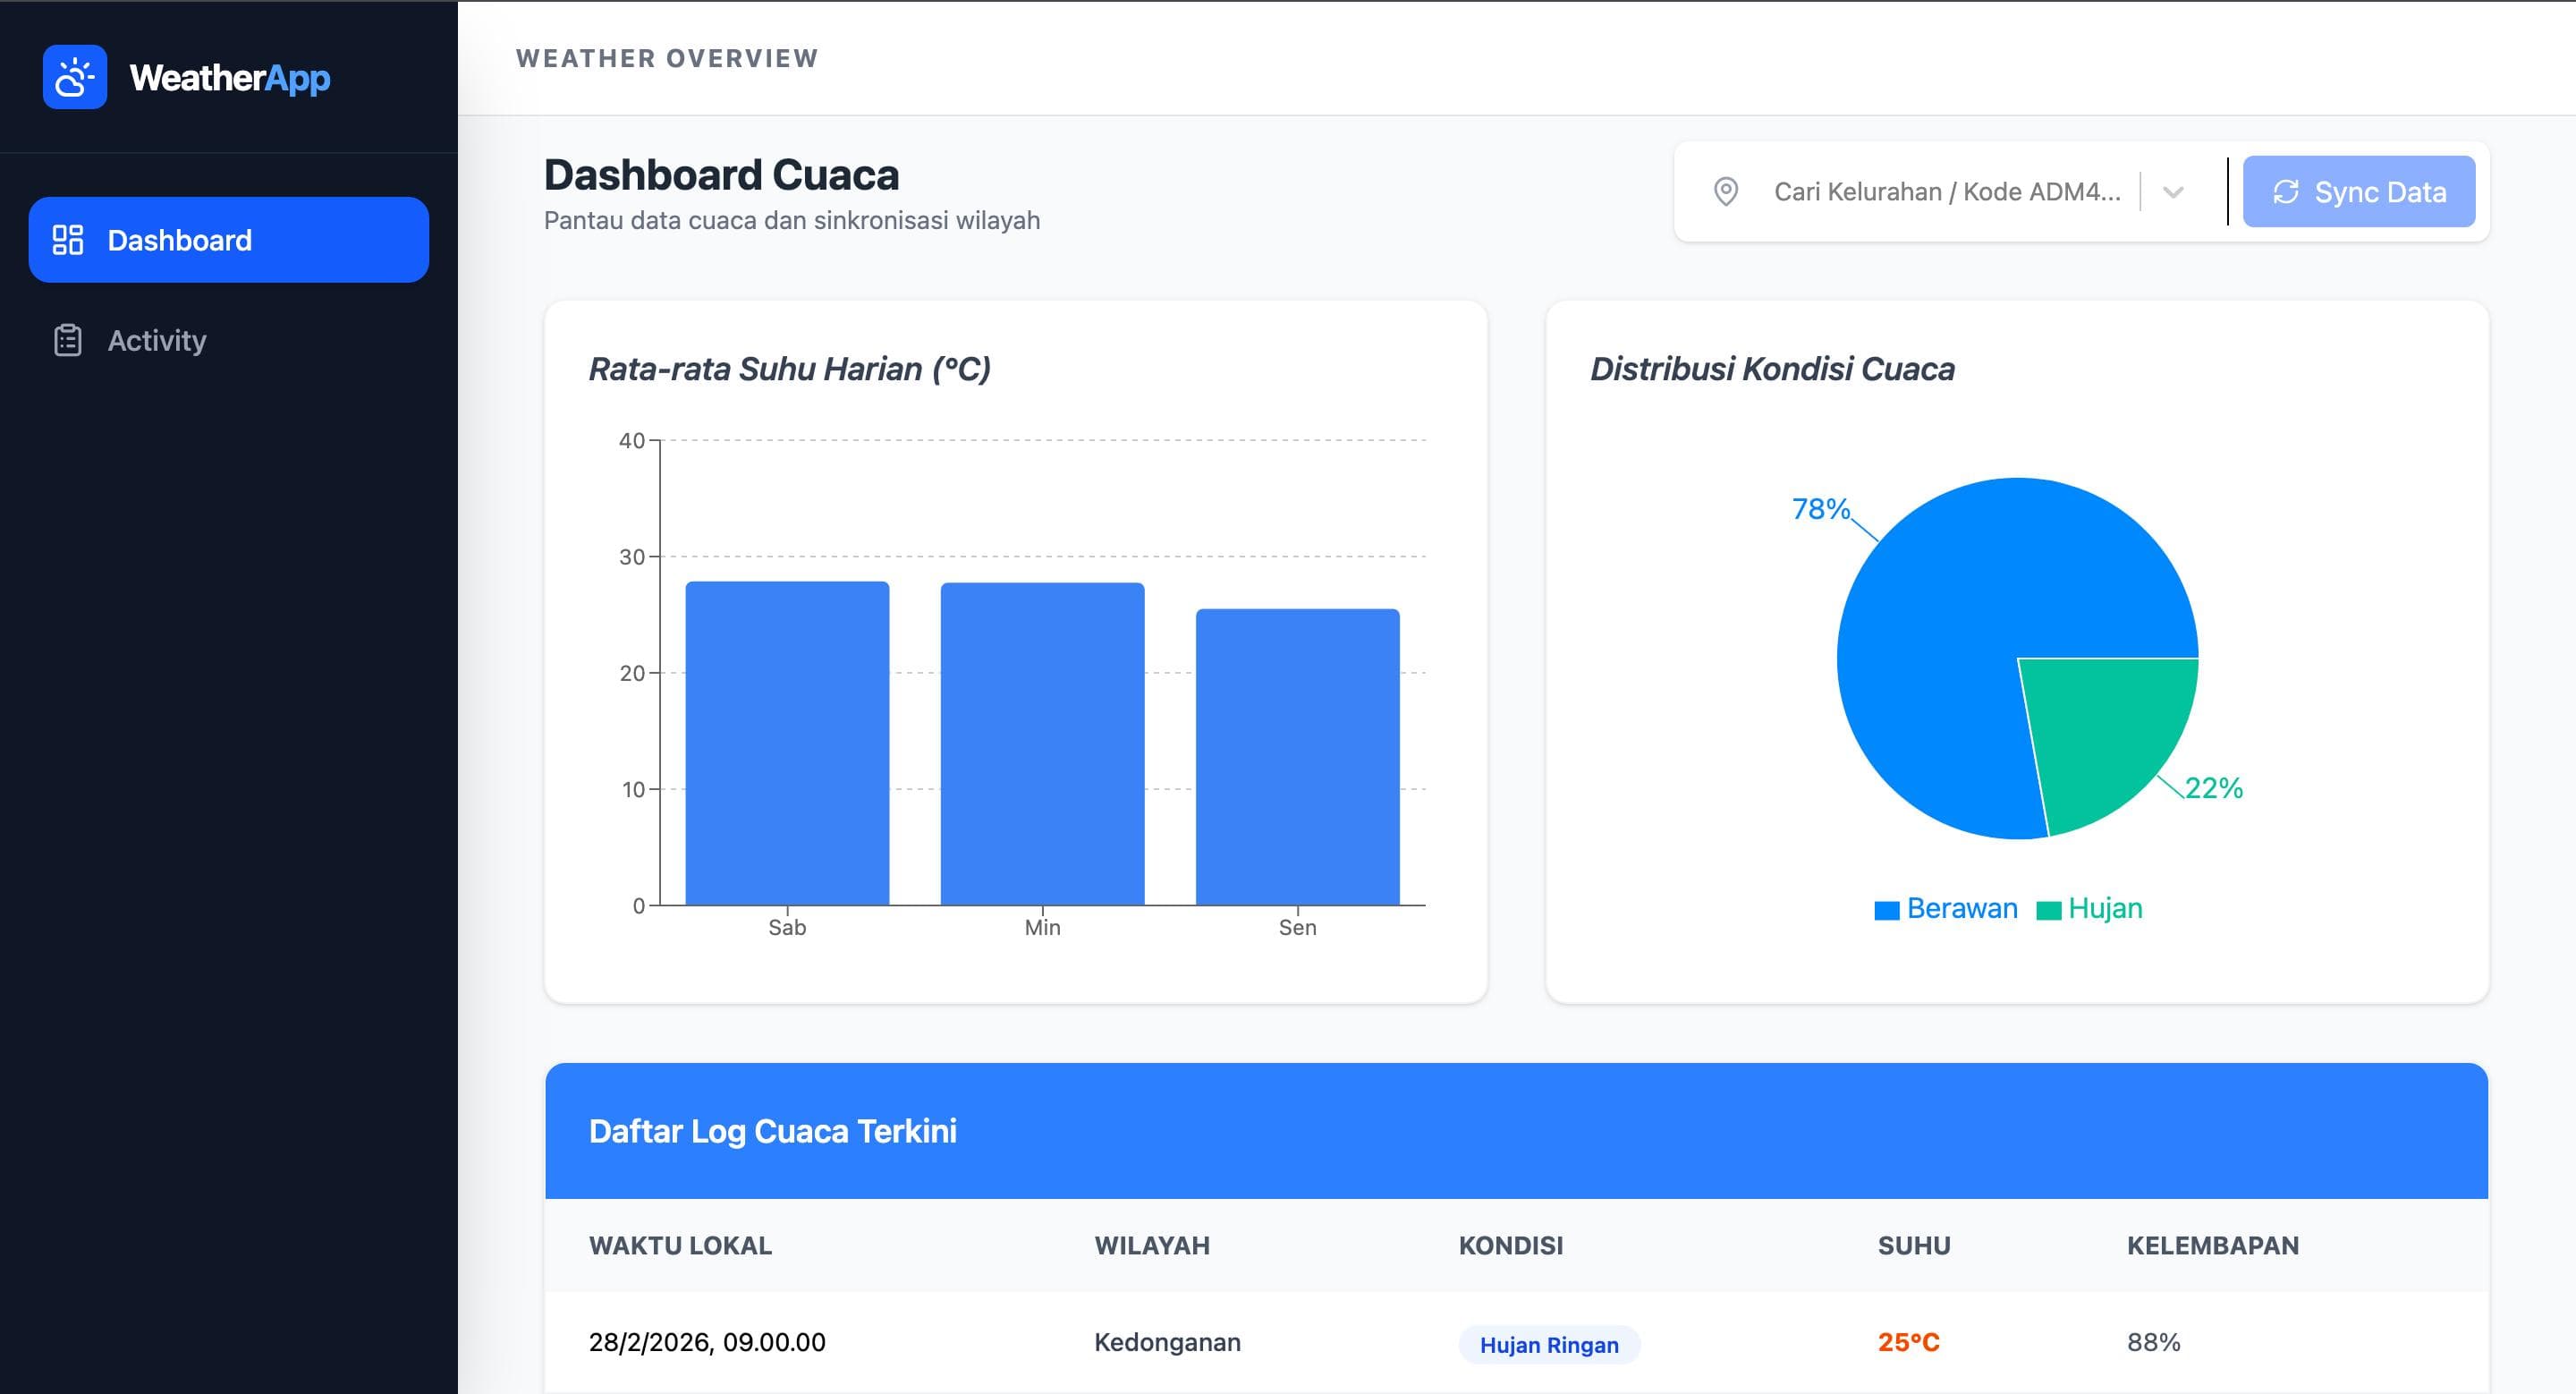Image resolution: width=2576 pixels, height=1394 pixels.
Task: Click the Hujan green legend swatch
Action: [x=2048, y=910]
